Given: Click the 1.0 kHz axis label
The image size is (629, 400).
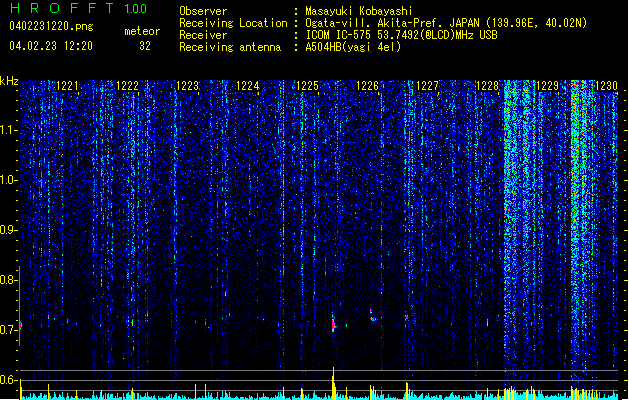Looking at the screenshot, I should coord(9,180).
